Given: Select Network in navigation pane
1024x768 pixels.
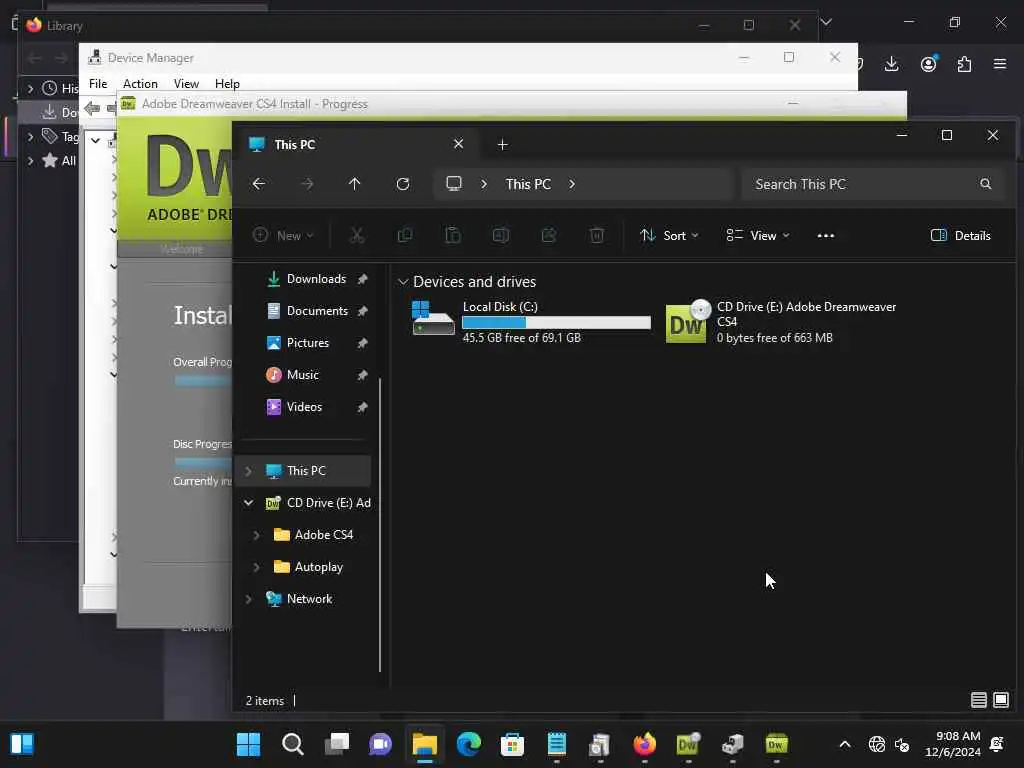Looking at the screenshot, I should click(x=310, y=599).
